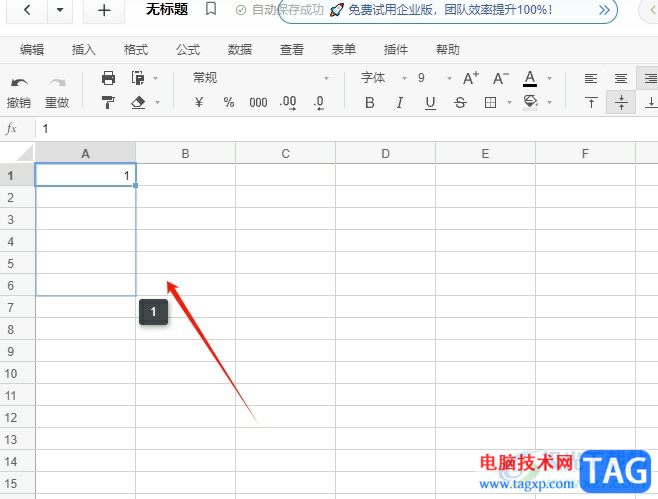The image size is (658, 499).
Task: Click the 撤销 undo button
Action: [19, 92]
